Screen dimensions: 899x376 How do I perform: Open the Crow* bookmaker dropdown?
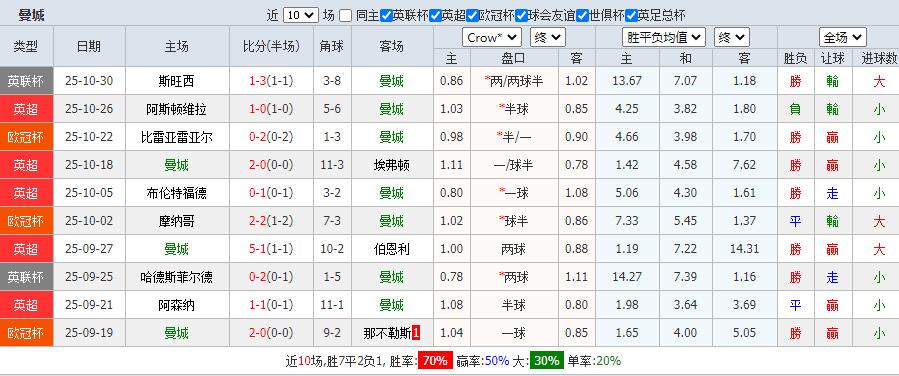492,38
